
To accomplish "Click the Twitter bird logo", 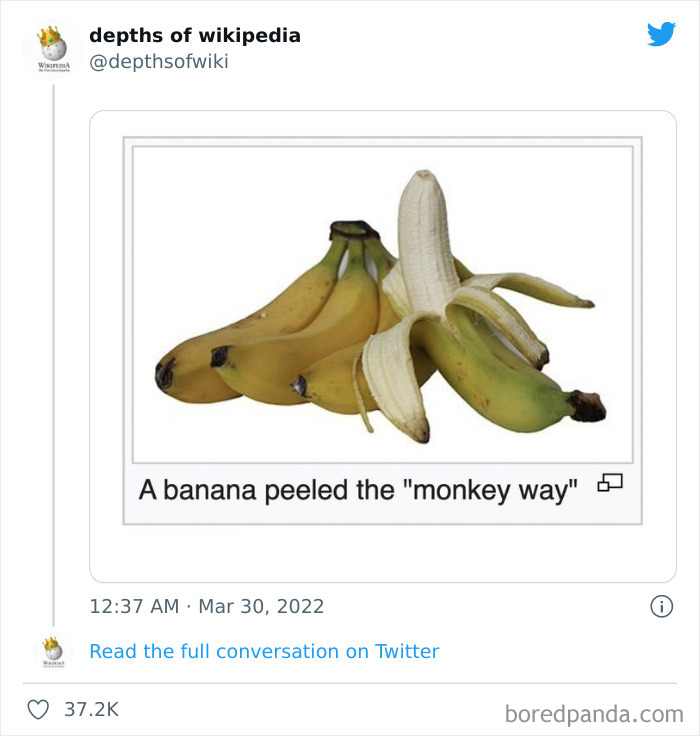I will point(661,35).
